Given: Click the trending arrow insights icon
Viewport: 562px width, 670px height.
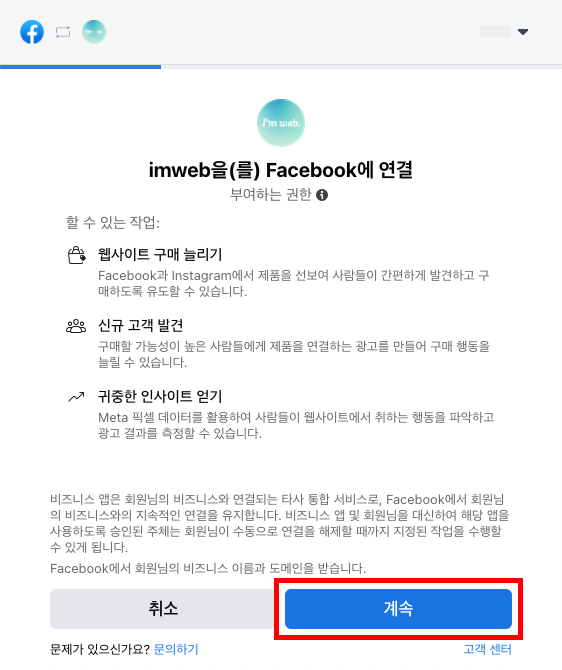Looking at the screenshot, I should click(77, 397).
